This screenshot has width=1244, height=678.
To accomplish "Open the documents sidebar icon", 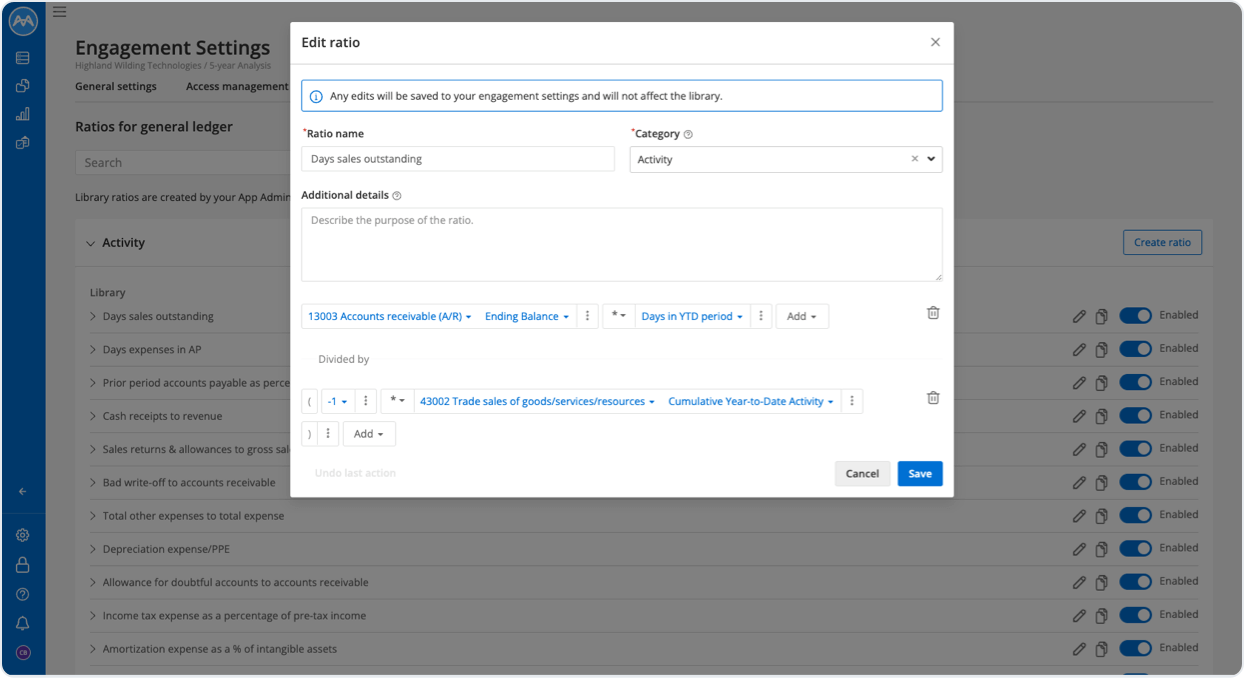I will tap(23, 86).
